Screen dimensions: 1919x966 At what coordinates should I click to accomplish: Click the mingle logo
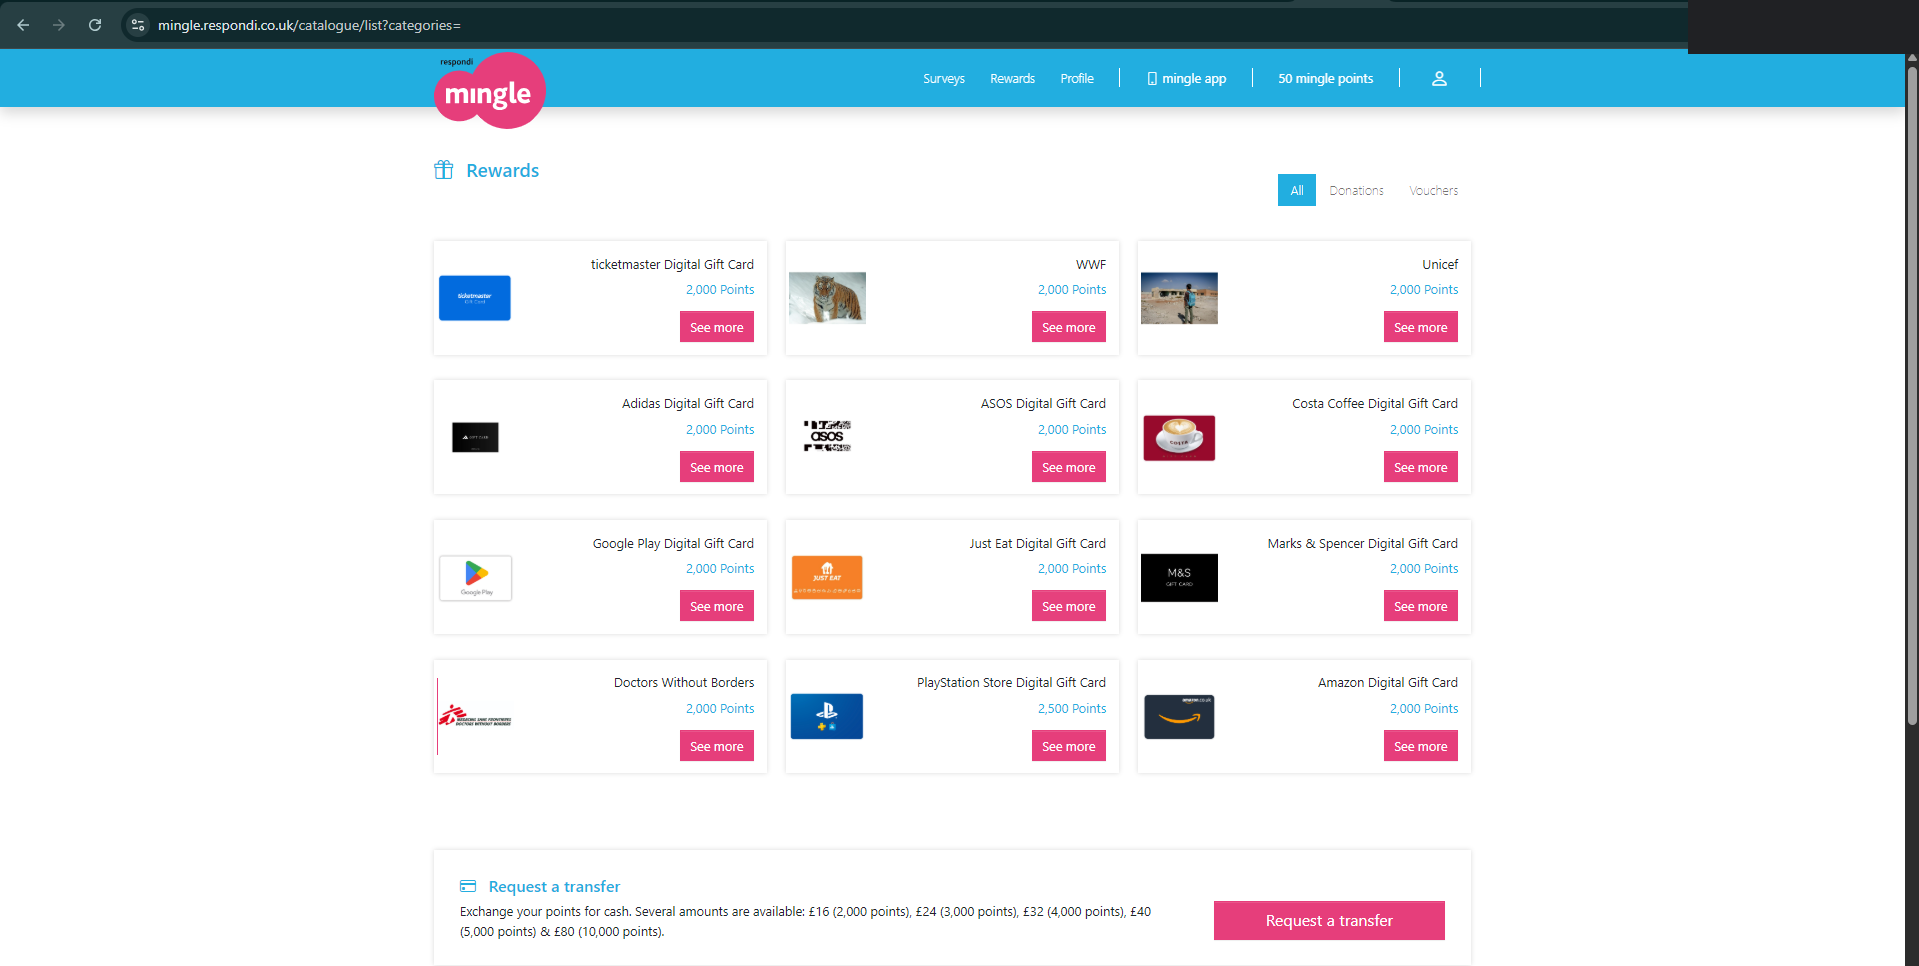click(x=489, y=90)
